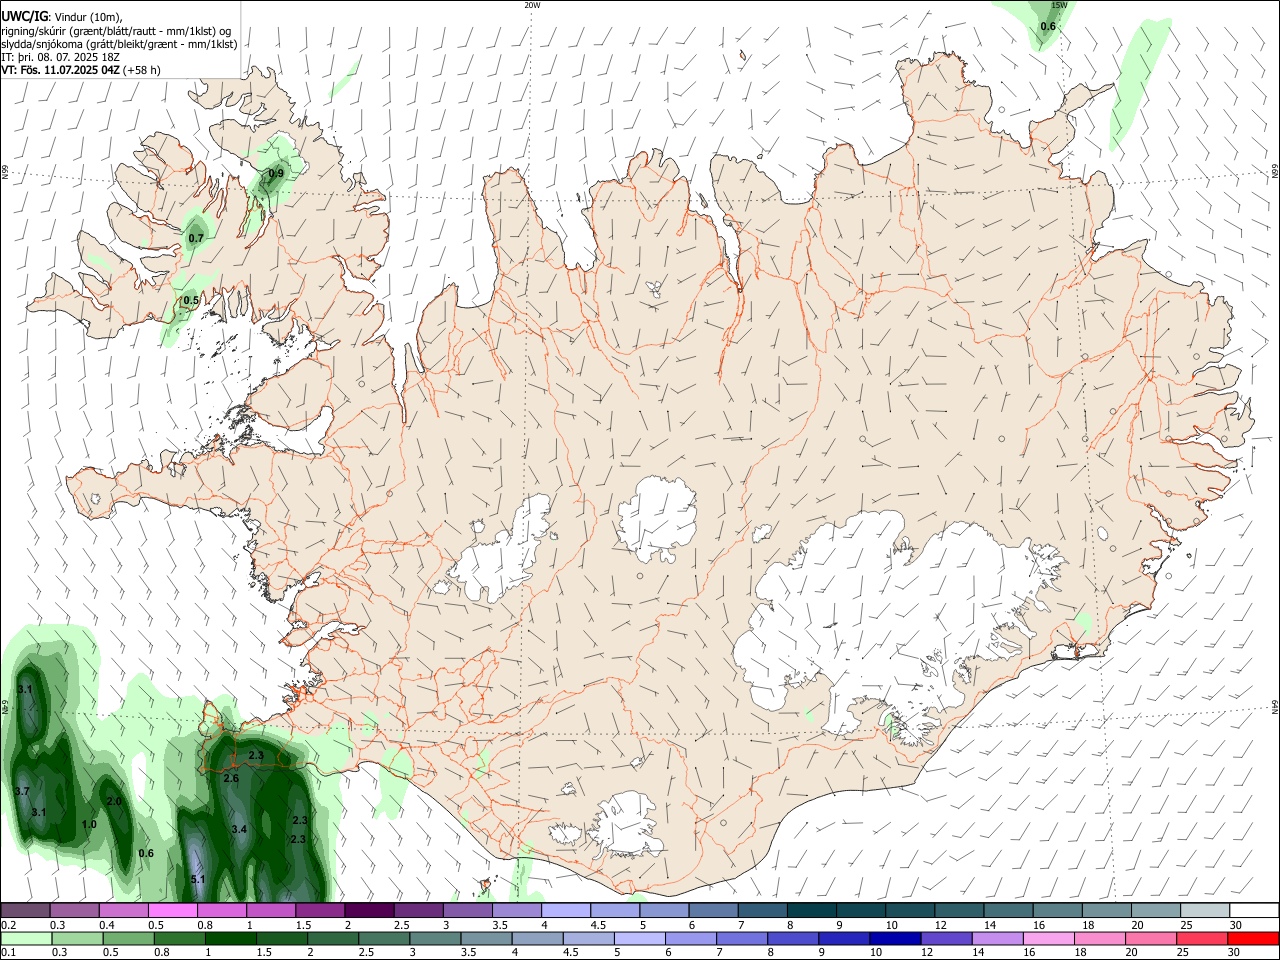1280x960 pixels.
Task: Pick the bright pink snow swatch 0.5–0.8
Action: tap(172, 911)
